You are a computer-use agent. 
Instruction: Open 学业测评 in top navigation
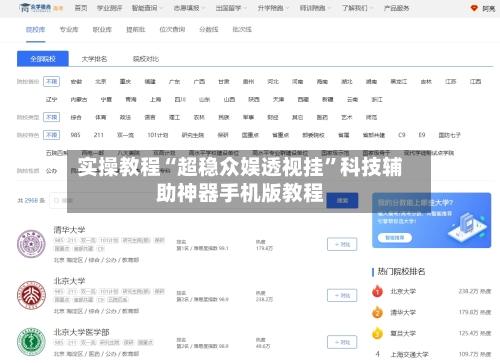click(109, 8)
